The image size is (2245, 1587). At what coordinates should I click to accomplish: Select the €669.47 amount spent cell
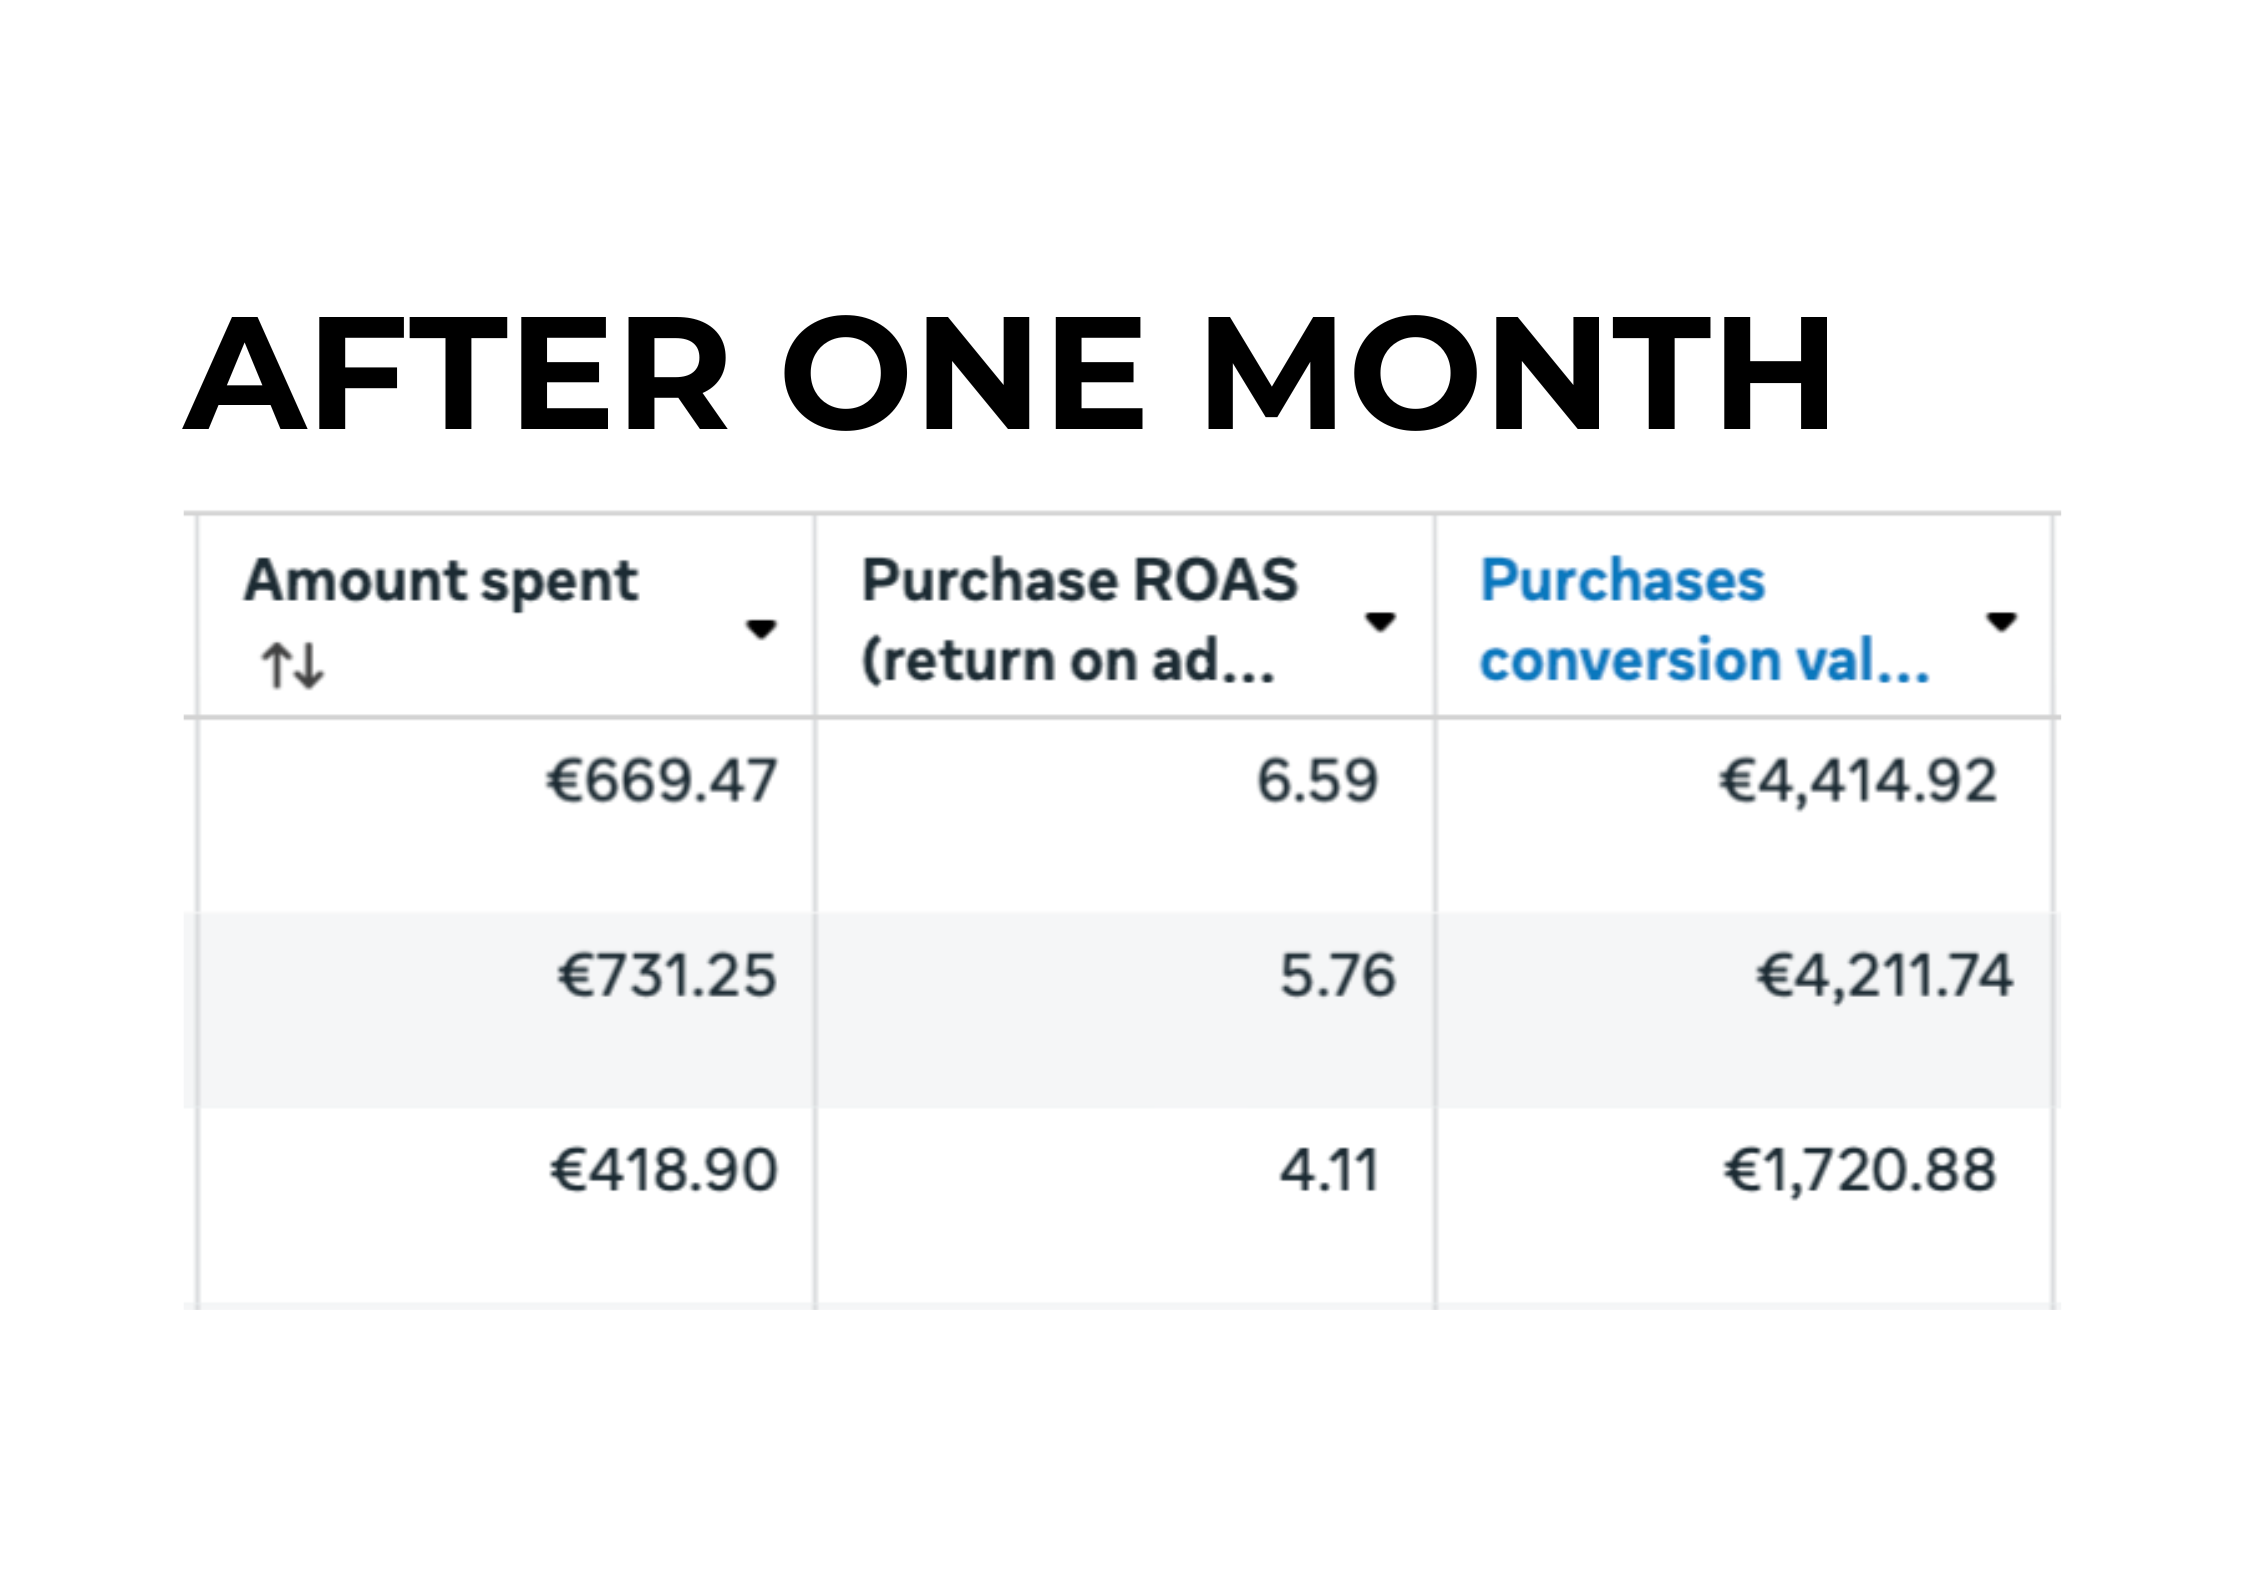tap(661, 781)
